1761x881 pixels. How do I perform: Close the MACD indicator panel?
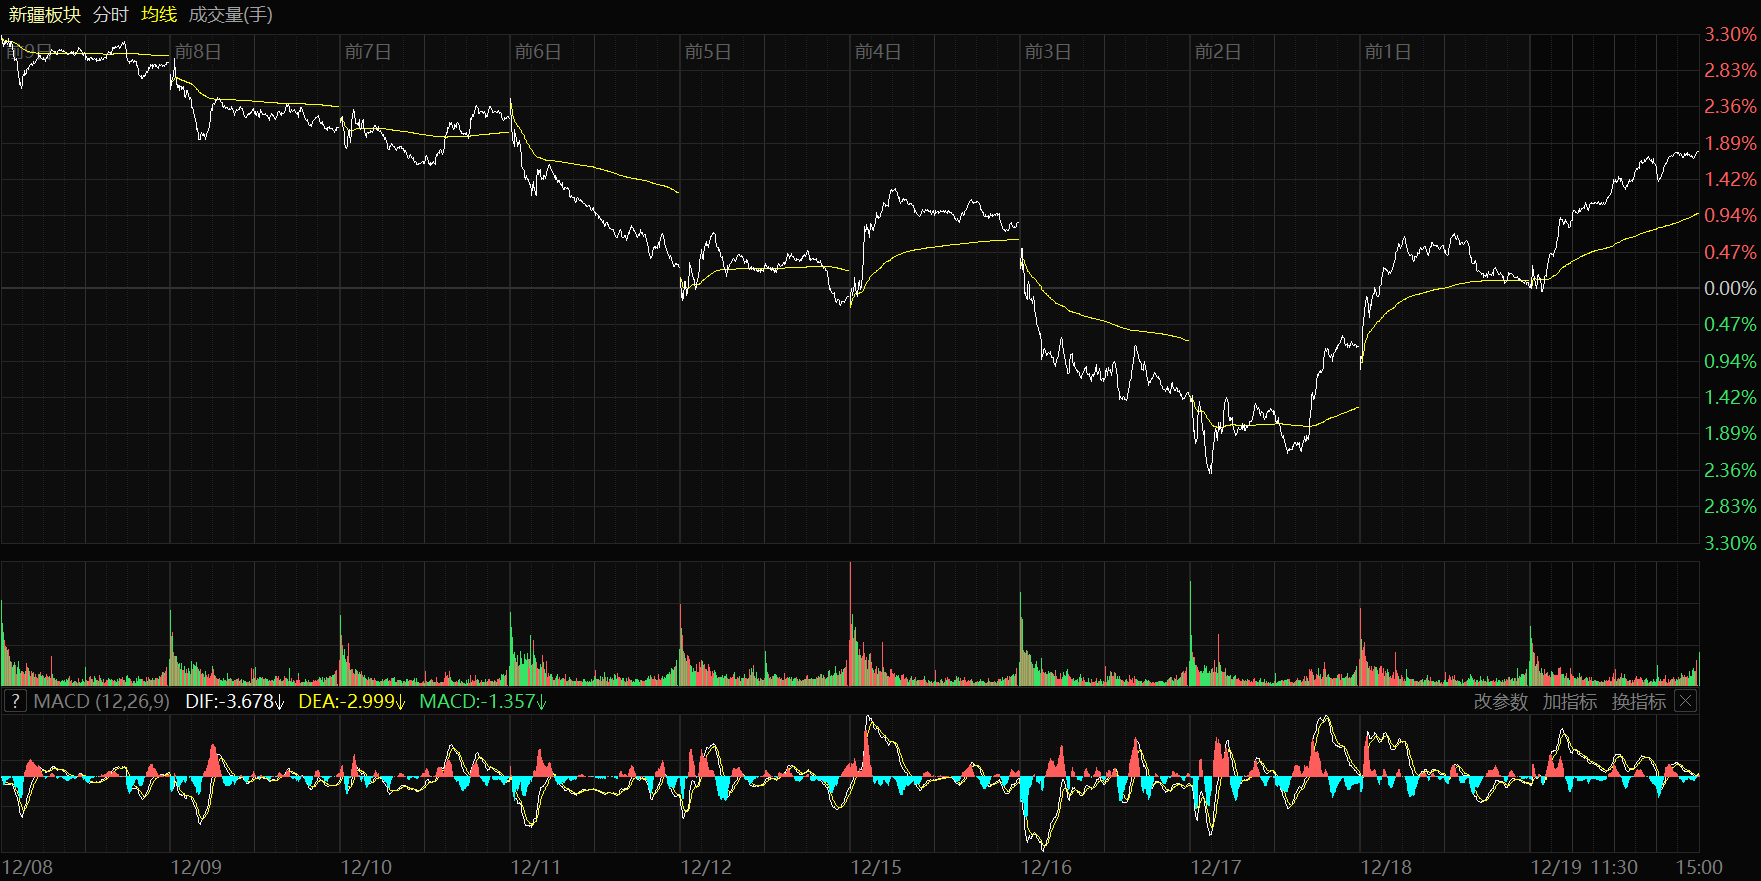click(x=1685, y=701)
